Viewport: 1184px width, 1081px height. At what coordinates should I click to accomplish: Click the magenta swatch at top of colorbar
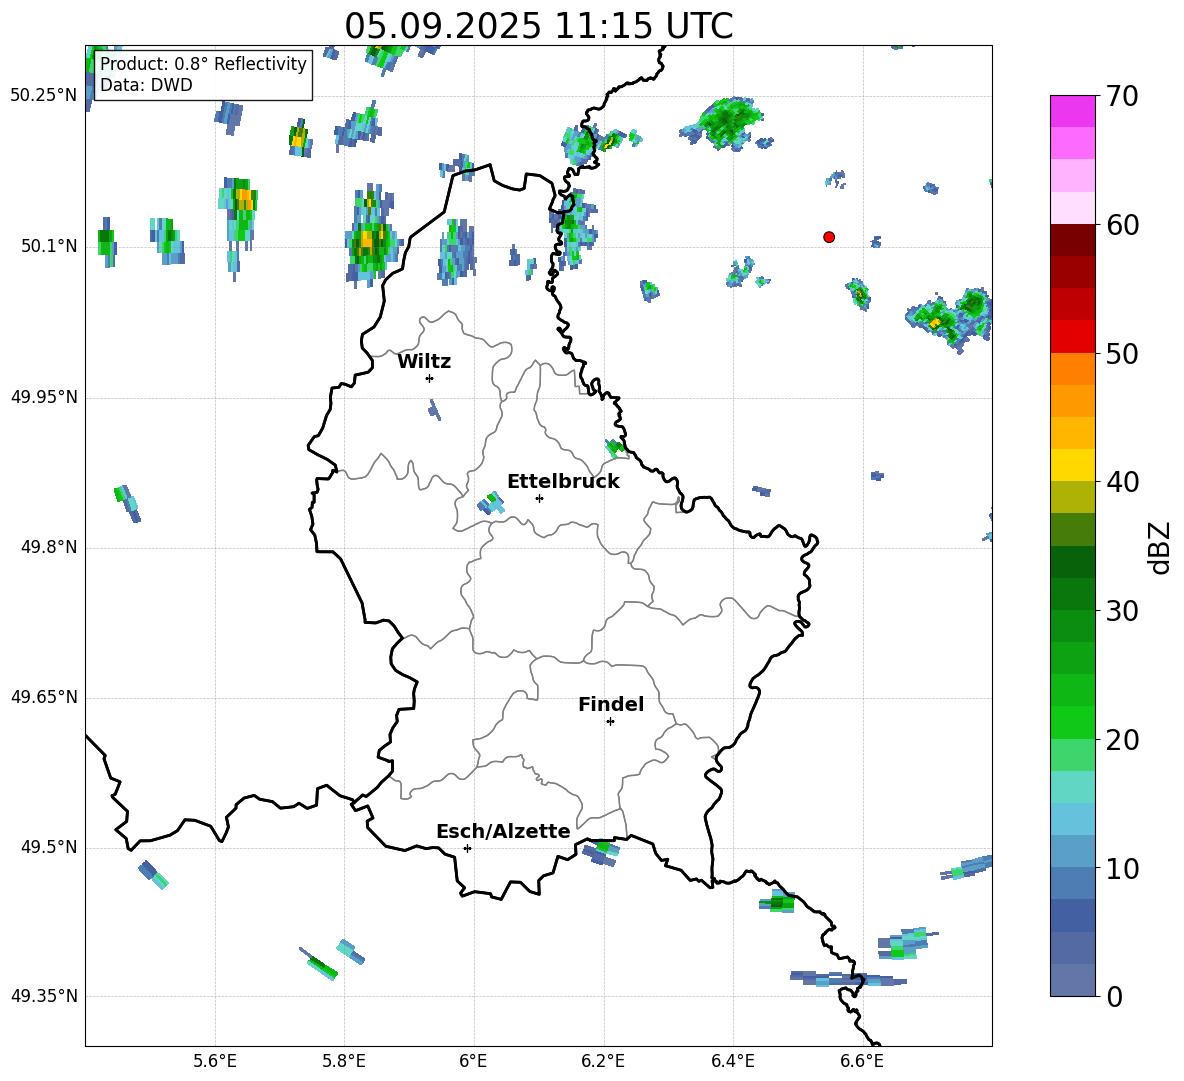point(1073,111)
